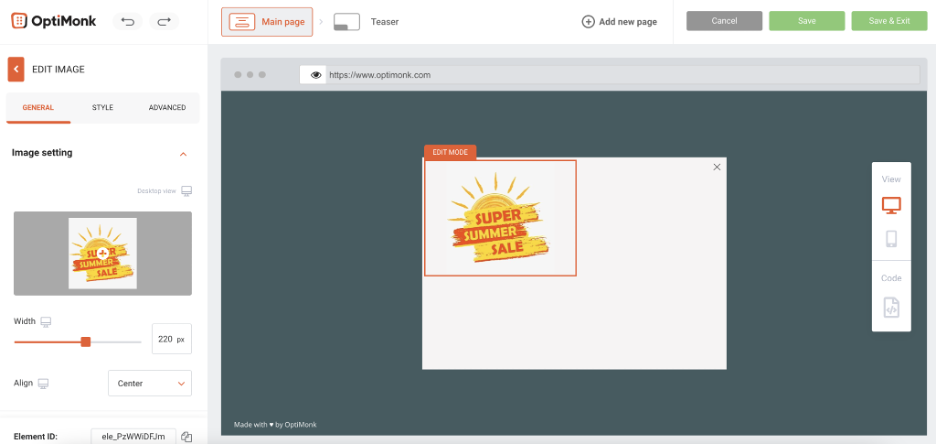Switch to the Teaser page
This screenshot has width=936, height=444.
384,22
